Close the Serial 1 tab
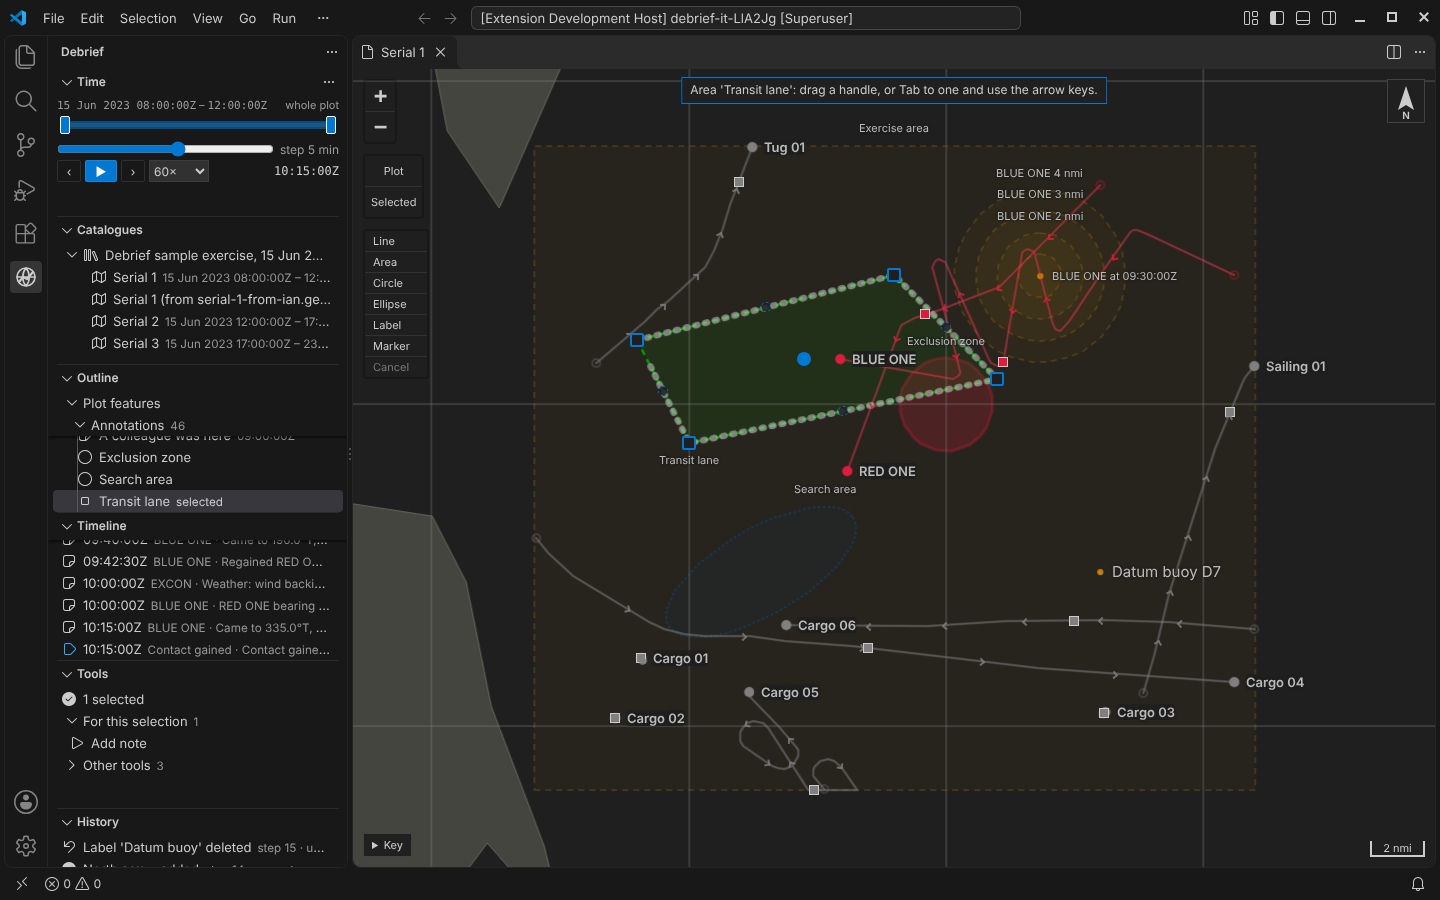Screen dimensions: 1440x900 point(440,52)
